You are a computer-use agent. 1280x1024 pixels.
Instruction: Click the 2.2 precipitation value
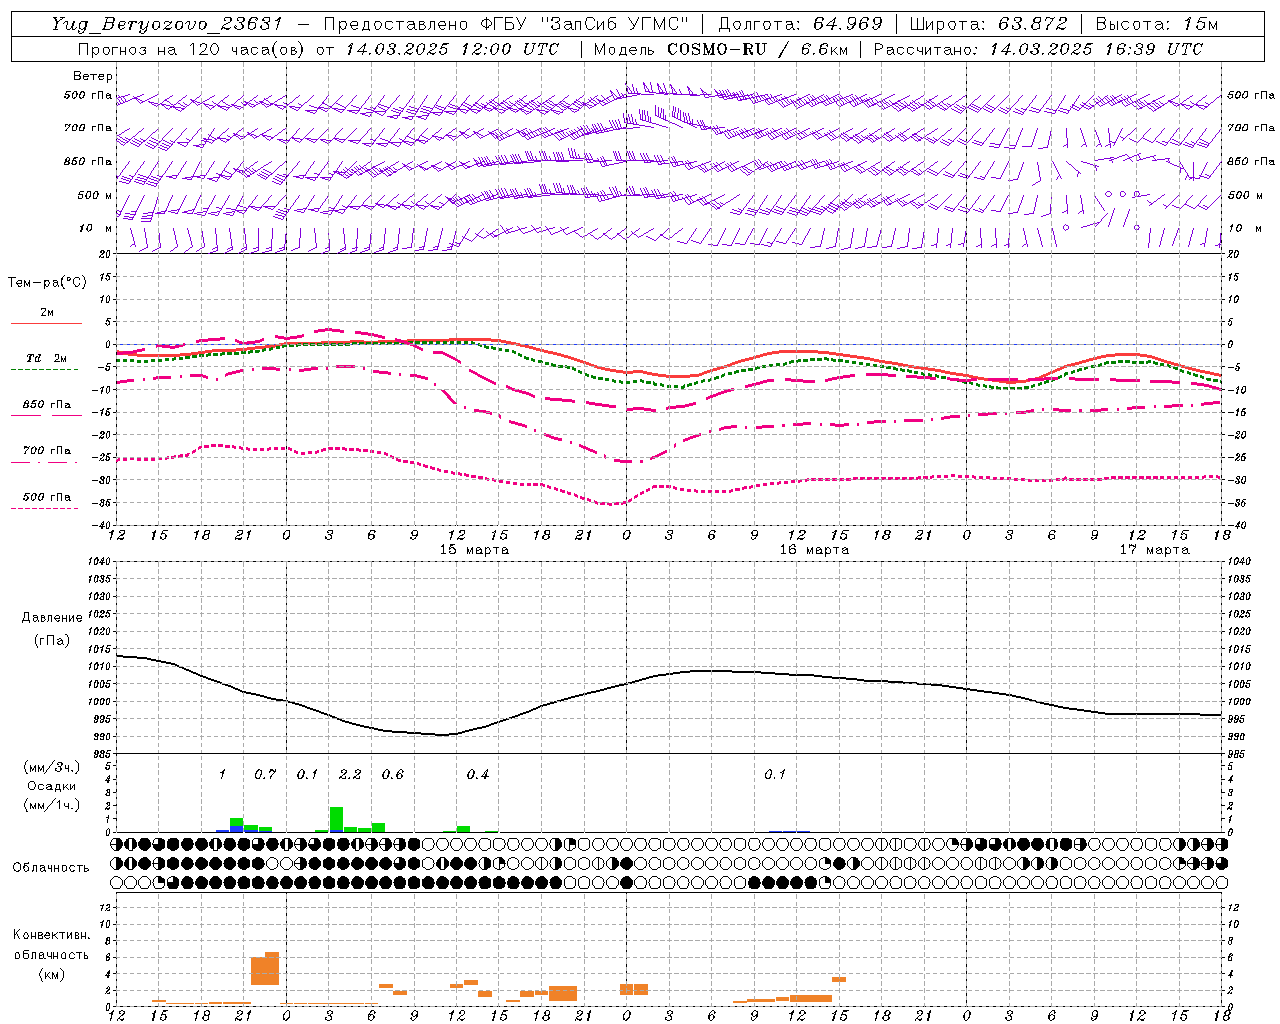pos(350,775)
